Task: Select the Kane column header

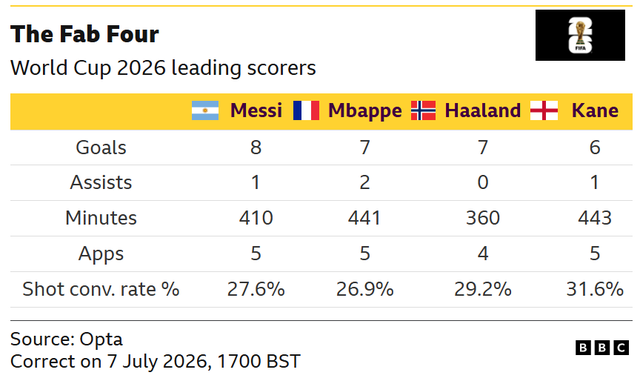Action: pyautogui.click(x=595, y=111)
